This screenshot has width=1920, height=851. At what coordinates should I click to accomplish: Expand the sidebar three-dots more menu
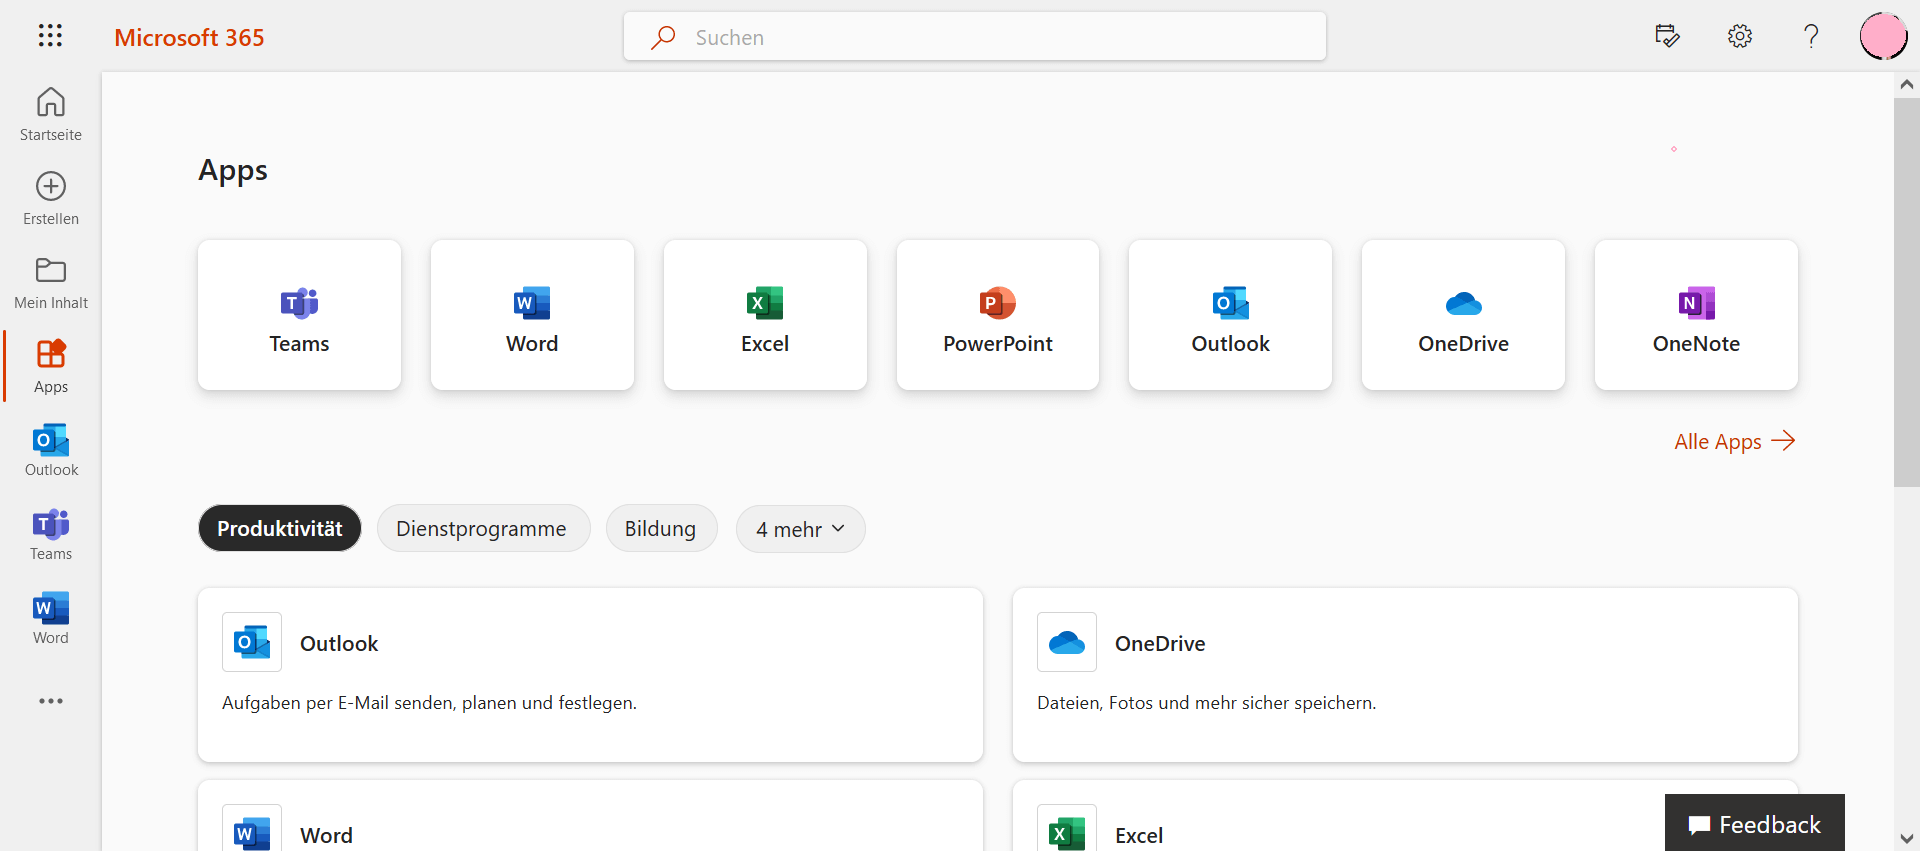point(51,701)
